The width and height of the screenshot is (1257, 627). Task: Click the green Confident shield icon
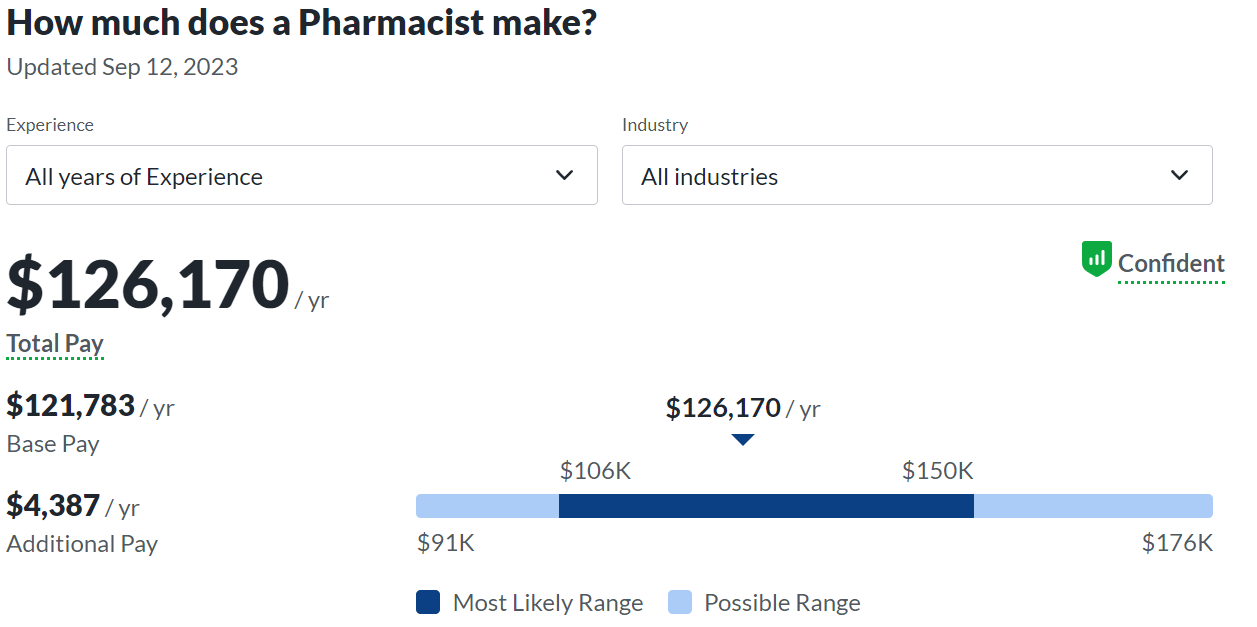tap(1096, 260)
